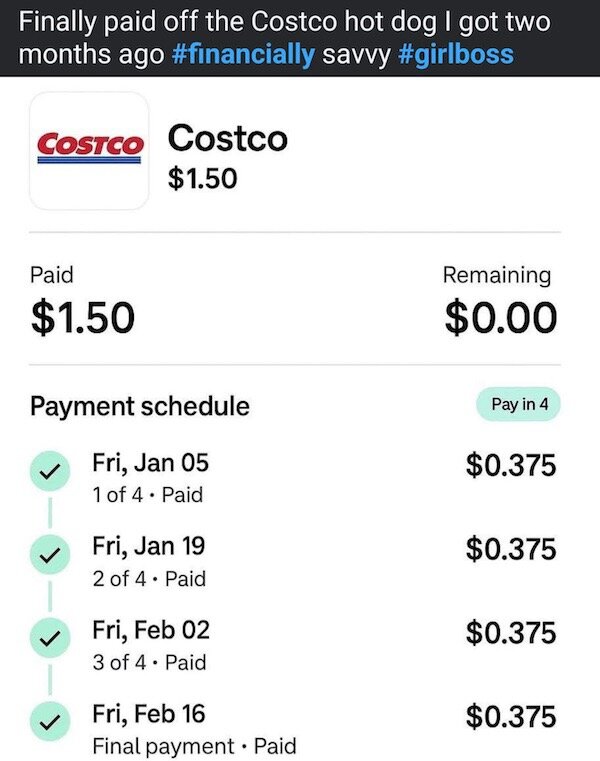Click the Feb 16 final payment checkmark

48,722
